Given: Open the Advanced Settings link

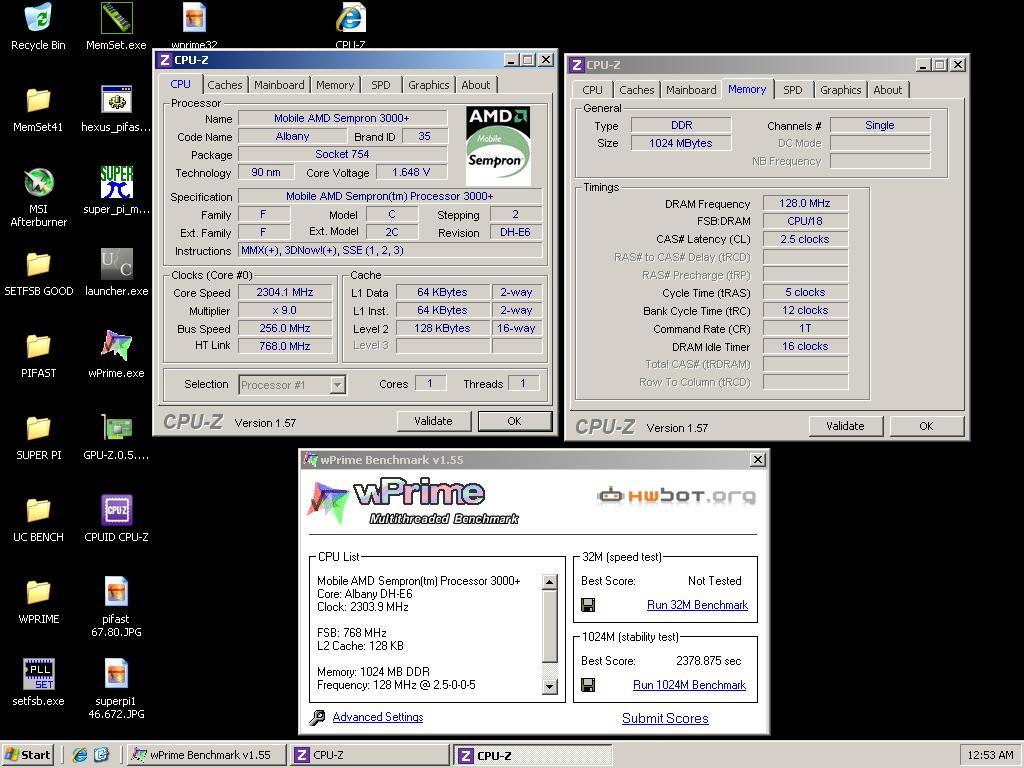Looking at the screenshot, I should 378,717.
